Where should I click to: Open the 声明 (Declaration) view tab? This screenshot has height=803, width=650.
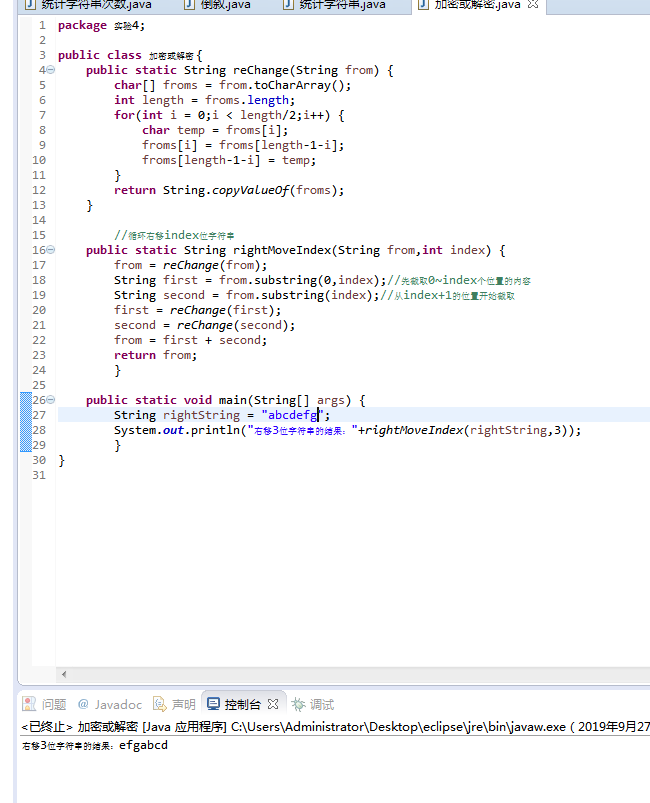(x=174, y=705)
